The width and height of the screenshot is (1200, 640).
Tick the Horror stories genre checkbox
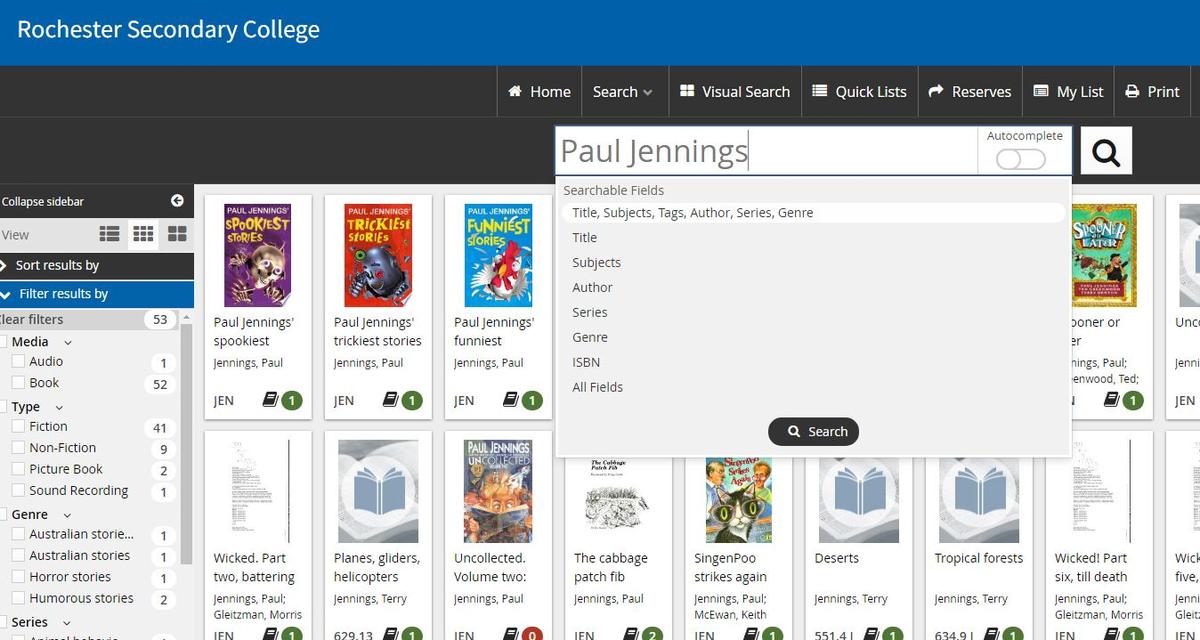[18, 577]
